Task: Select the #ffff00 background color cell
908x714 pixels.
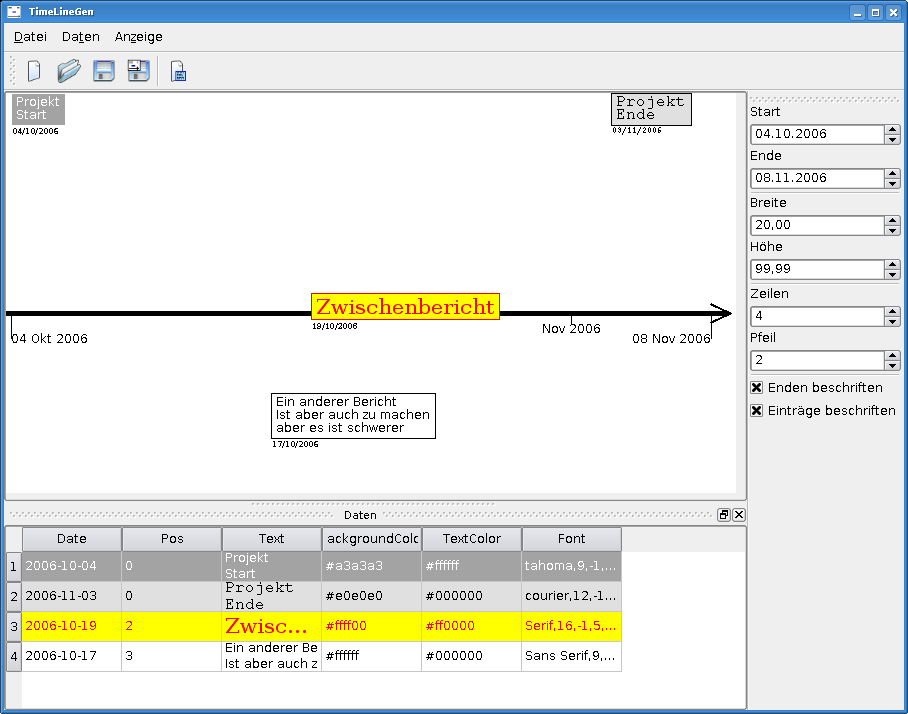Action: [x=371, y=627]
